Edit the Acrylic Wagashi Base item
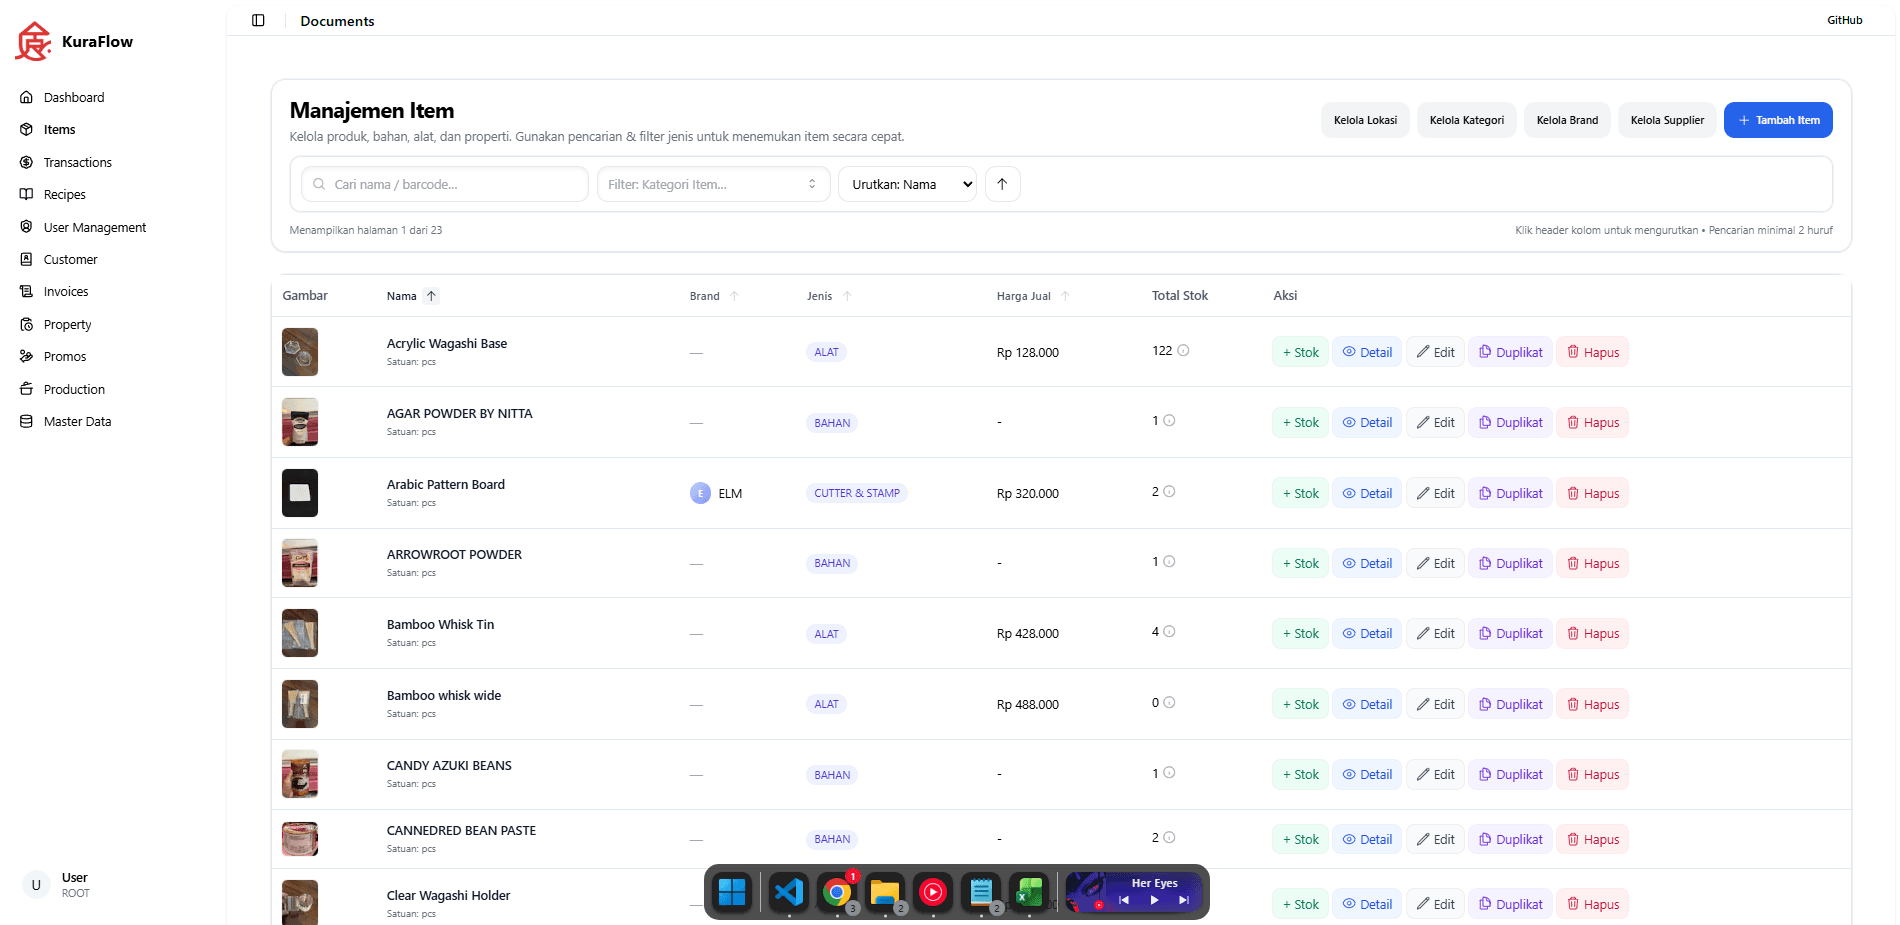The height and width of the screenshot is (925, 1900). (1435, 351)
